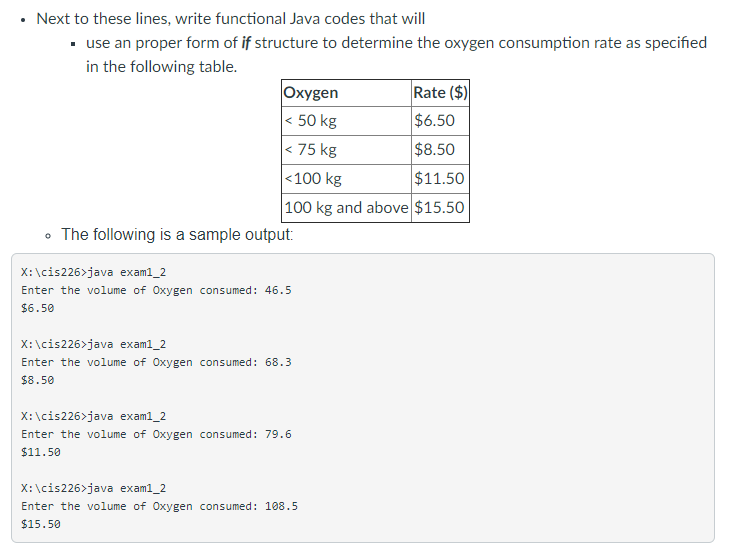Select the '< 50 kg' table cell

point(346,121)
